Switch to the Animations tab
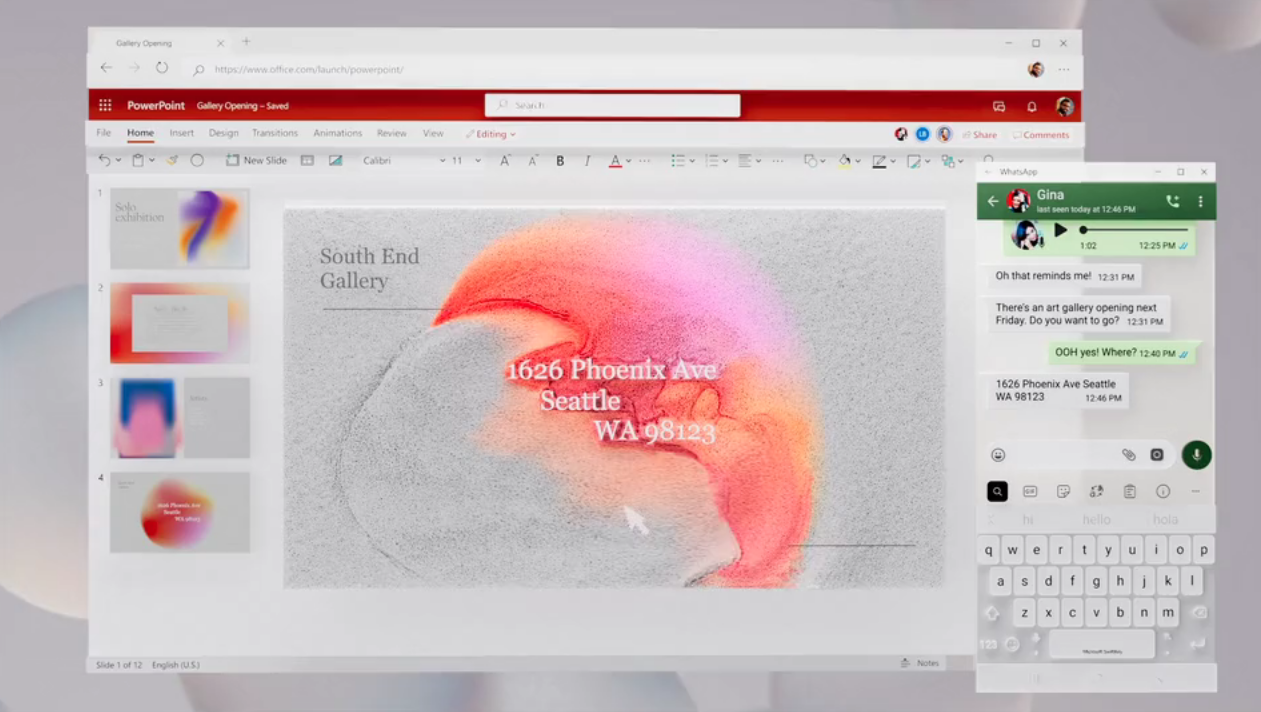Image resolution: width=1261 pixels, height=712 pixels. coord(337,133)
